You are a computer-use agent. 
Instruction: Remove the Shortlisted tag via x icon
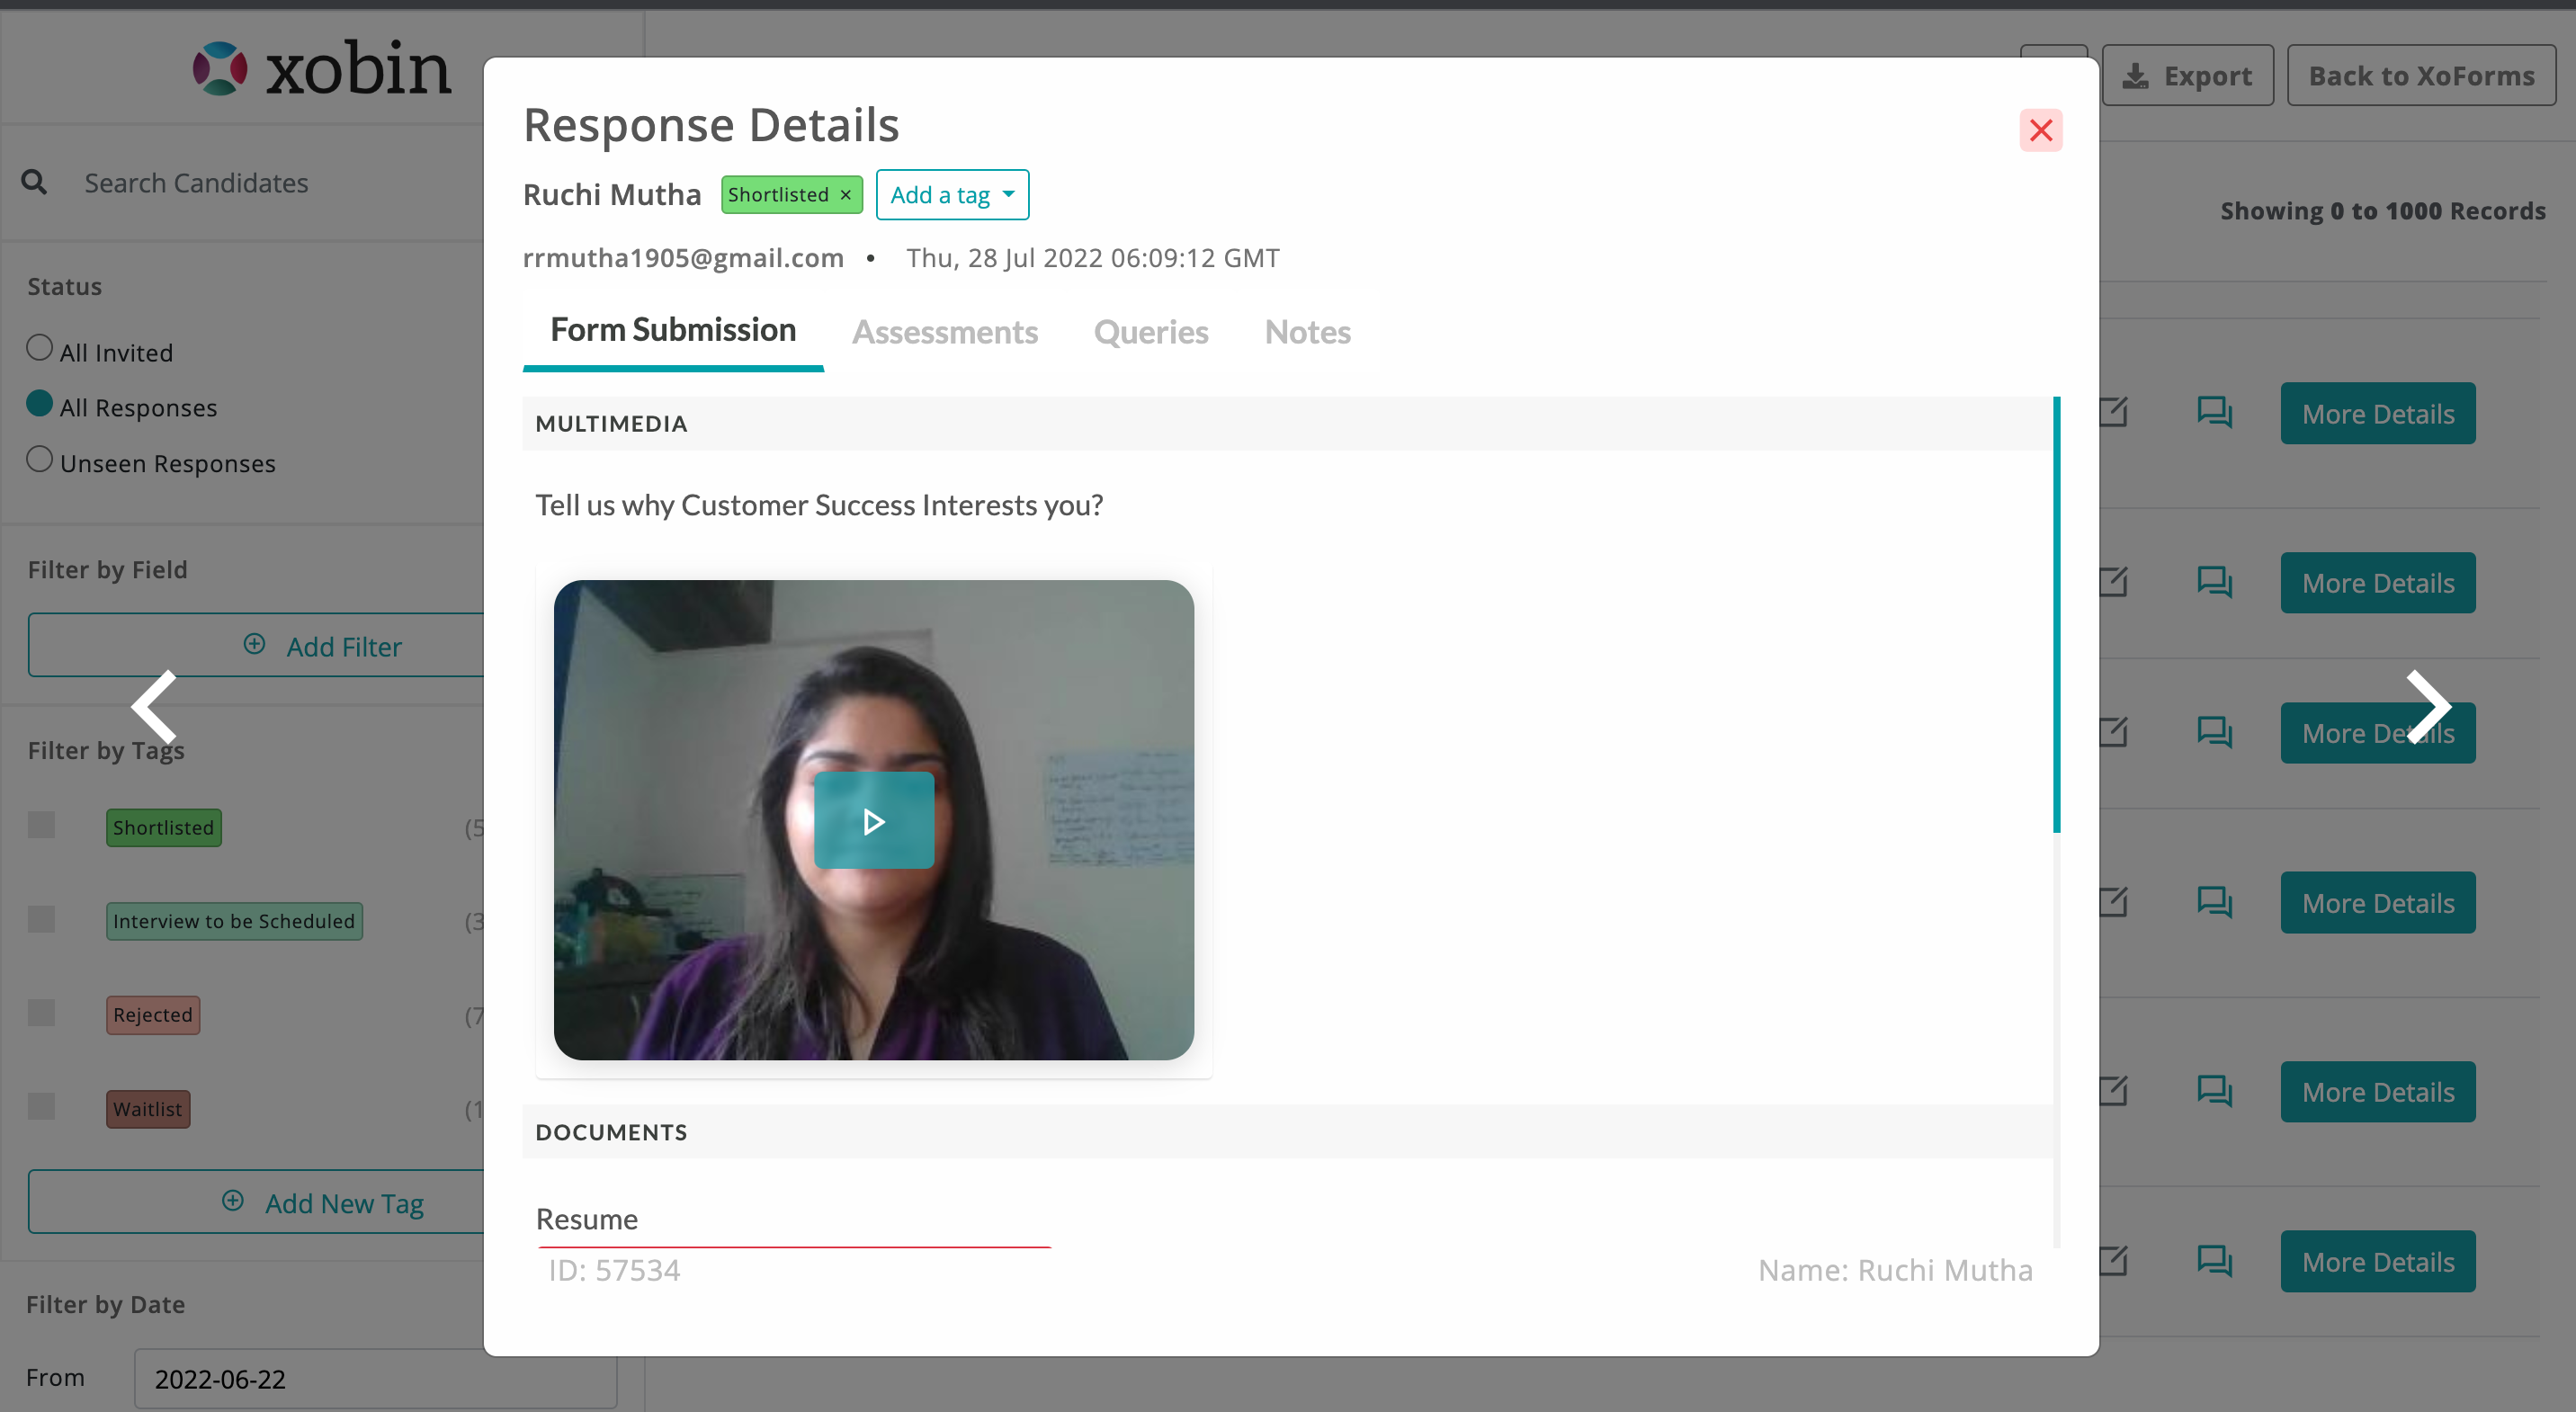pyautogui.click(x=846, y=195)
